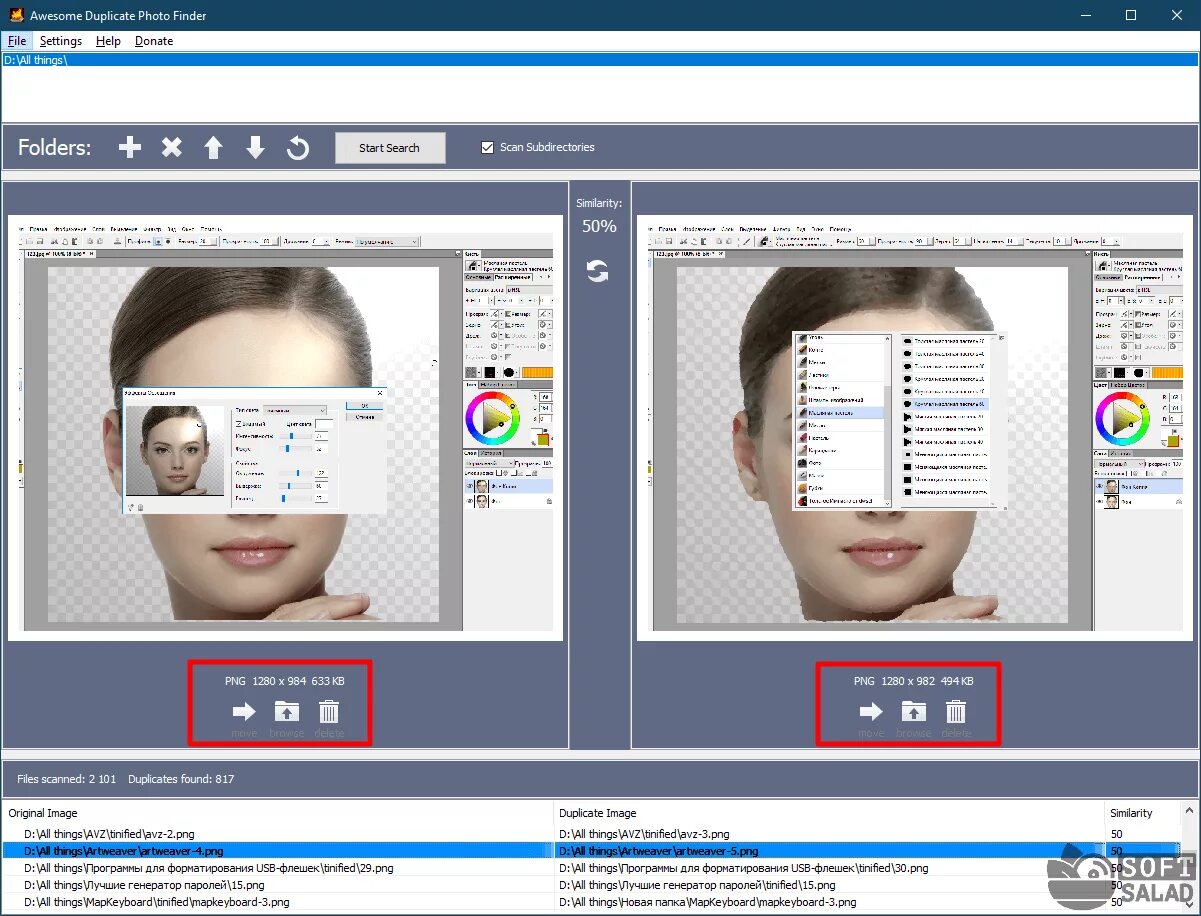Screen dimensions: 1201x916
Task: Click the right image info PNG 1280 x 982
Action: coord(913,681)
